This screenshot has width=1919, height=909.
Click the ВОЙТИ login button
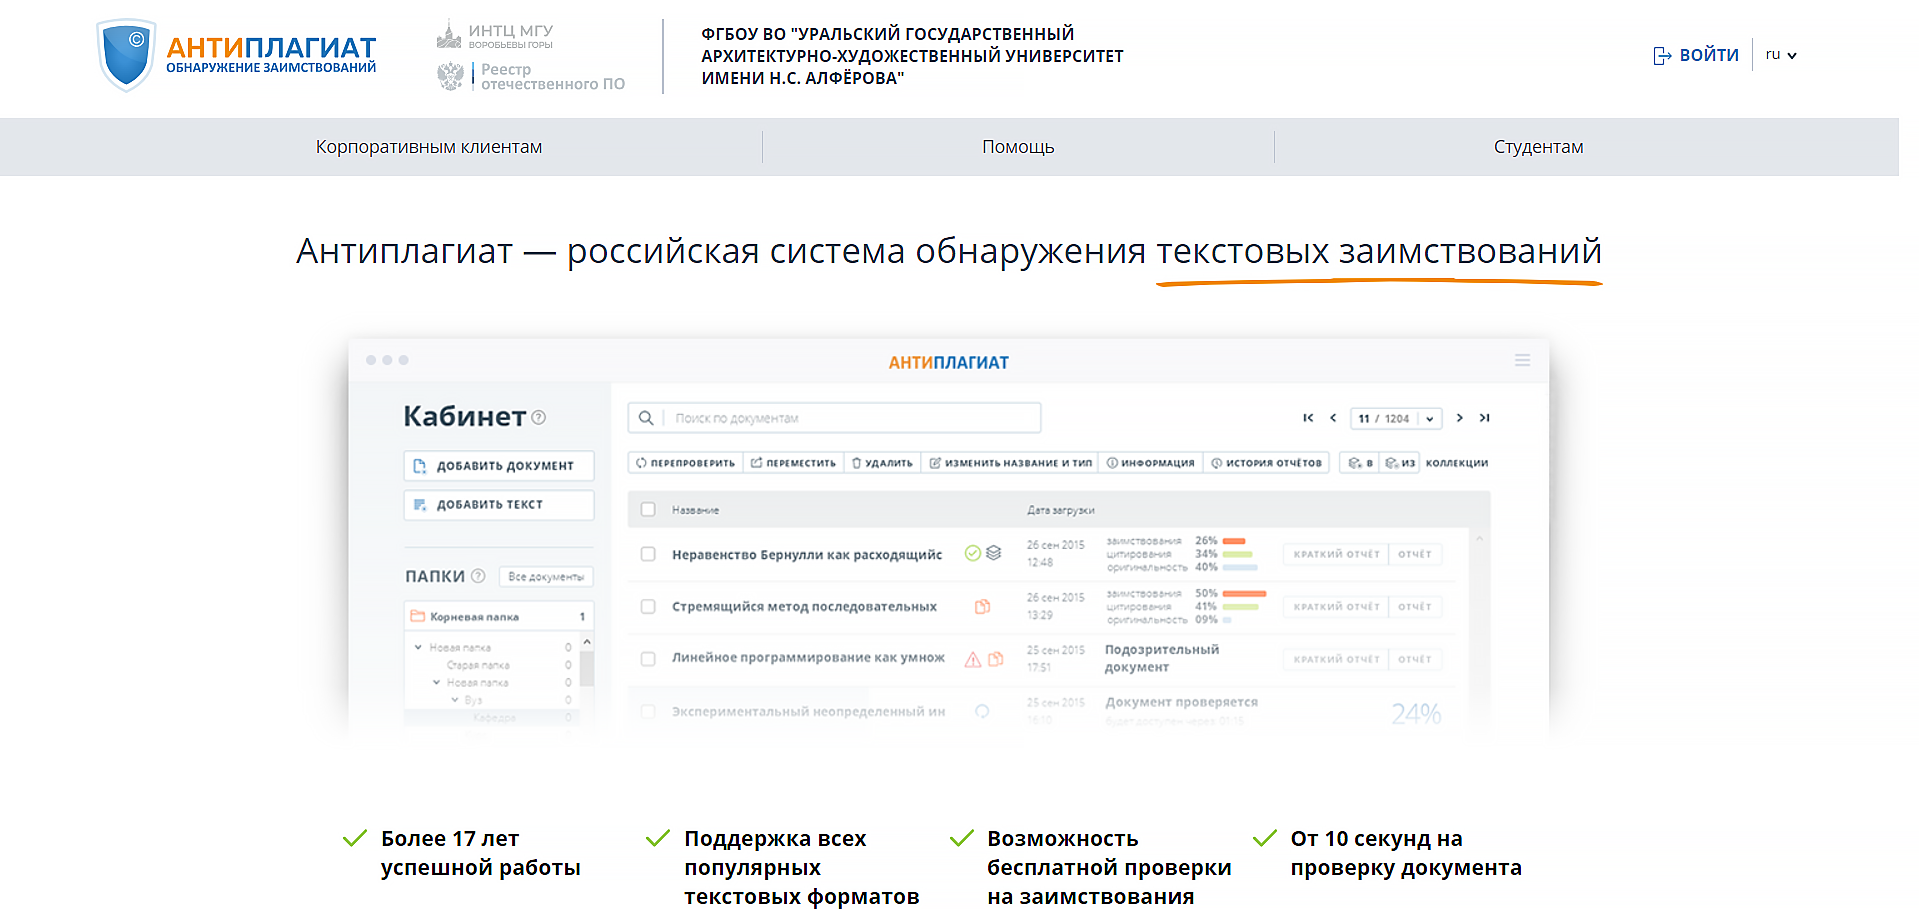(x=1696, y=55)
